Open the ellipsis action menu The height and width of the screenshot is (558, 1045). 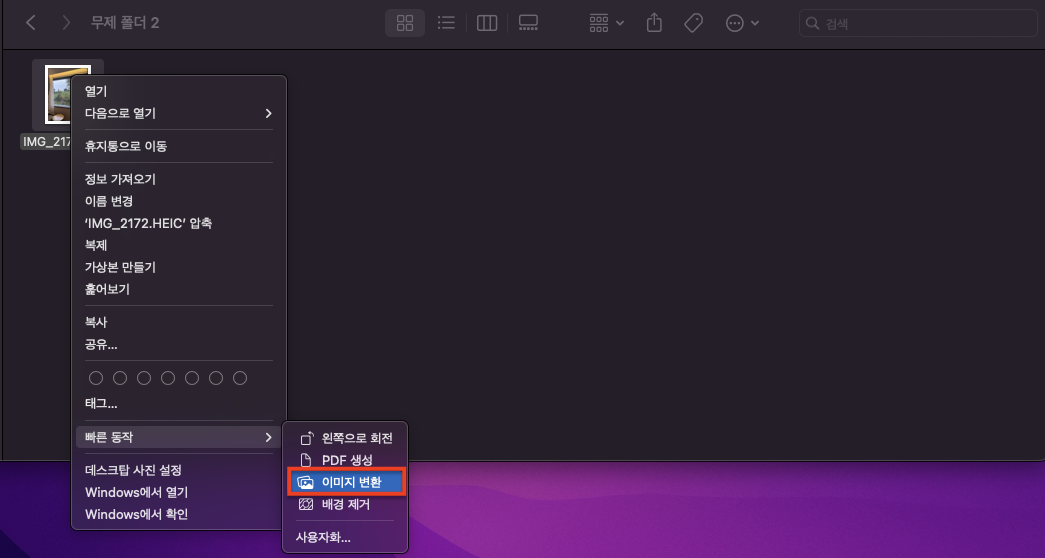coord(742,23)
